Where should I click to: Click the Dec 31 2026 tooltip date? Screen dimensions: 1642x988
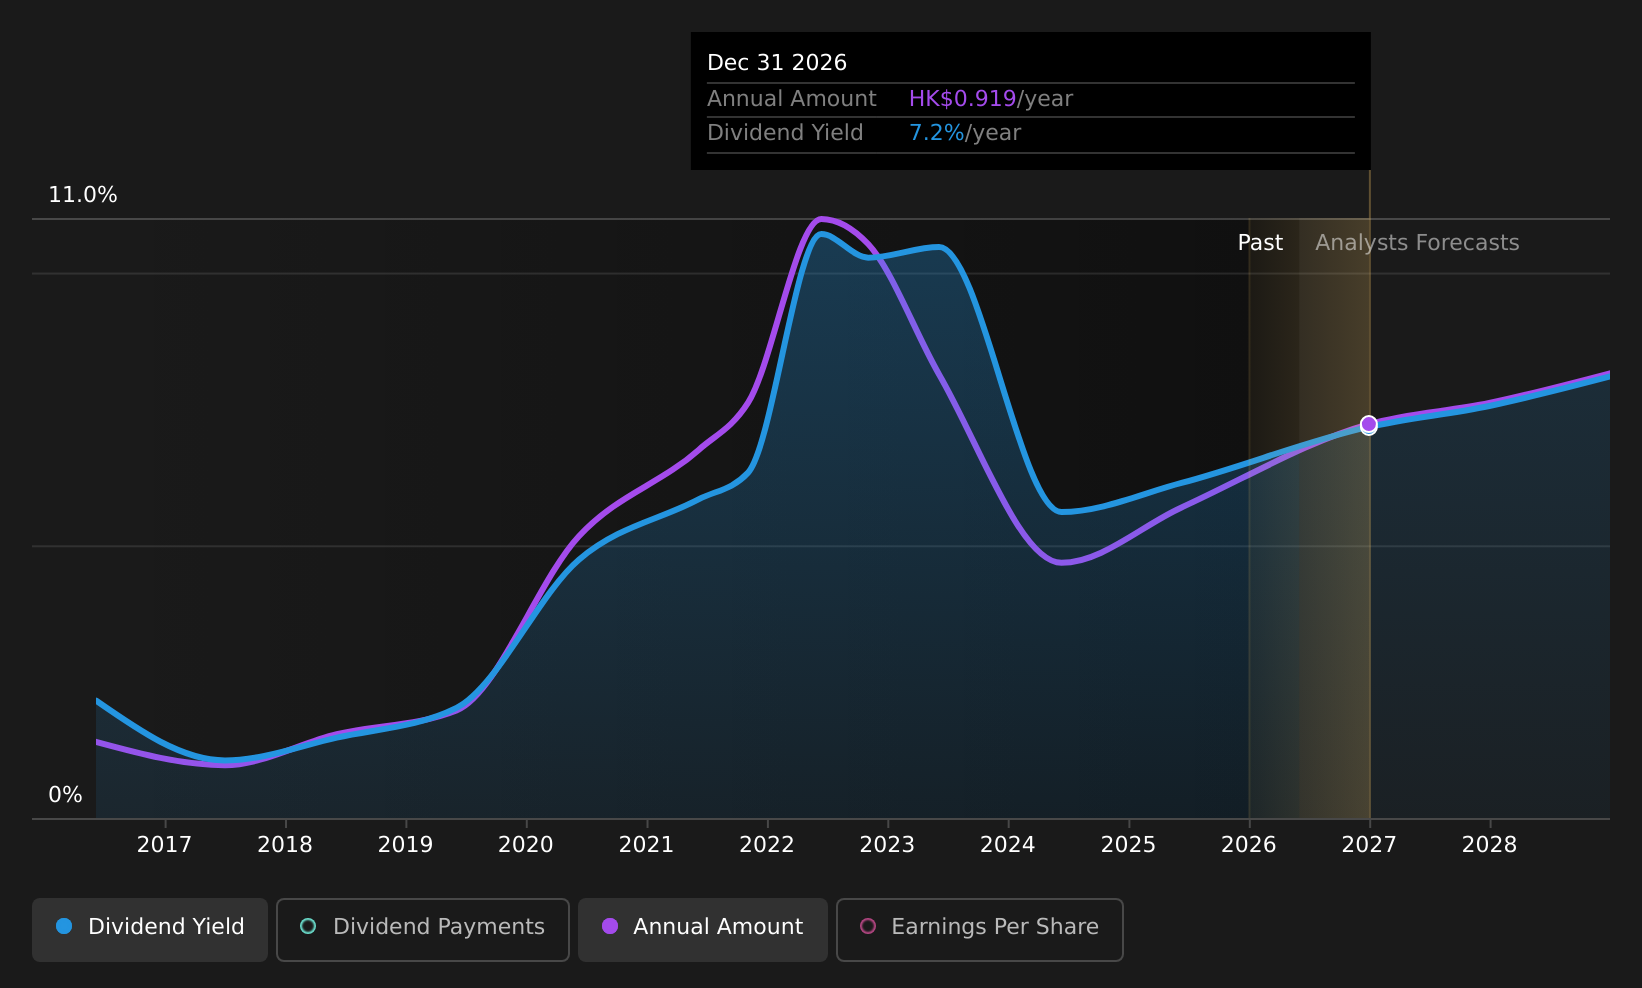pyautogui.click(x=777, y=63)
